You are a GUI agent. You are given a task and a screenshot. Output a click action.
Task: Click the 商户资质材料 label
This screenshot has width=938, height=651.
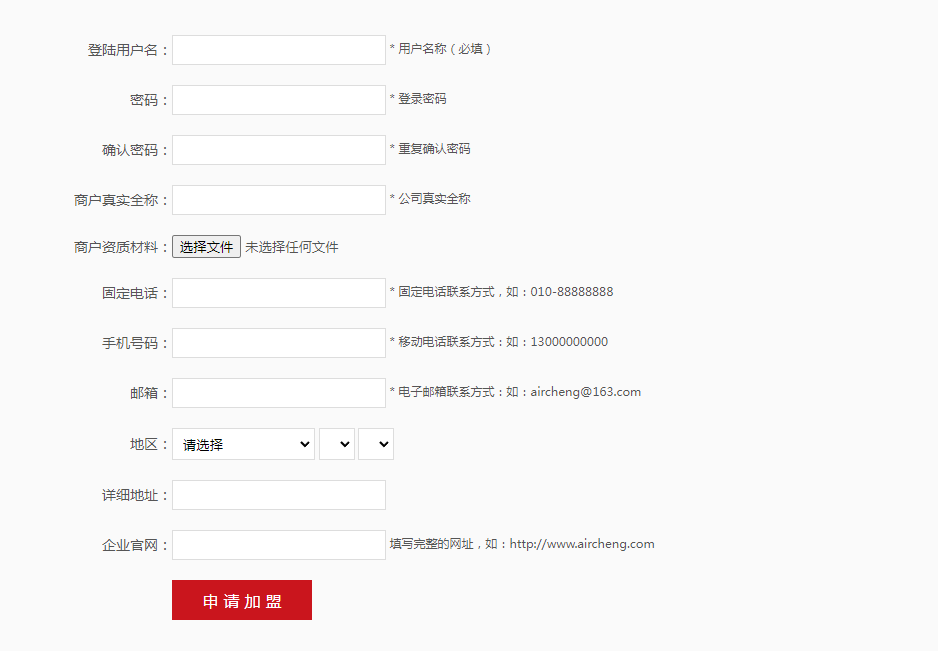121,247
